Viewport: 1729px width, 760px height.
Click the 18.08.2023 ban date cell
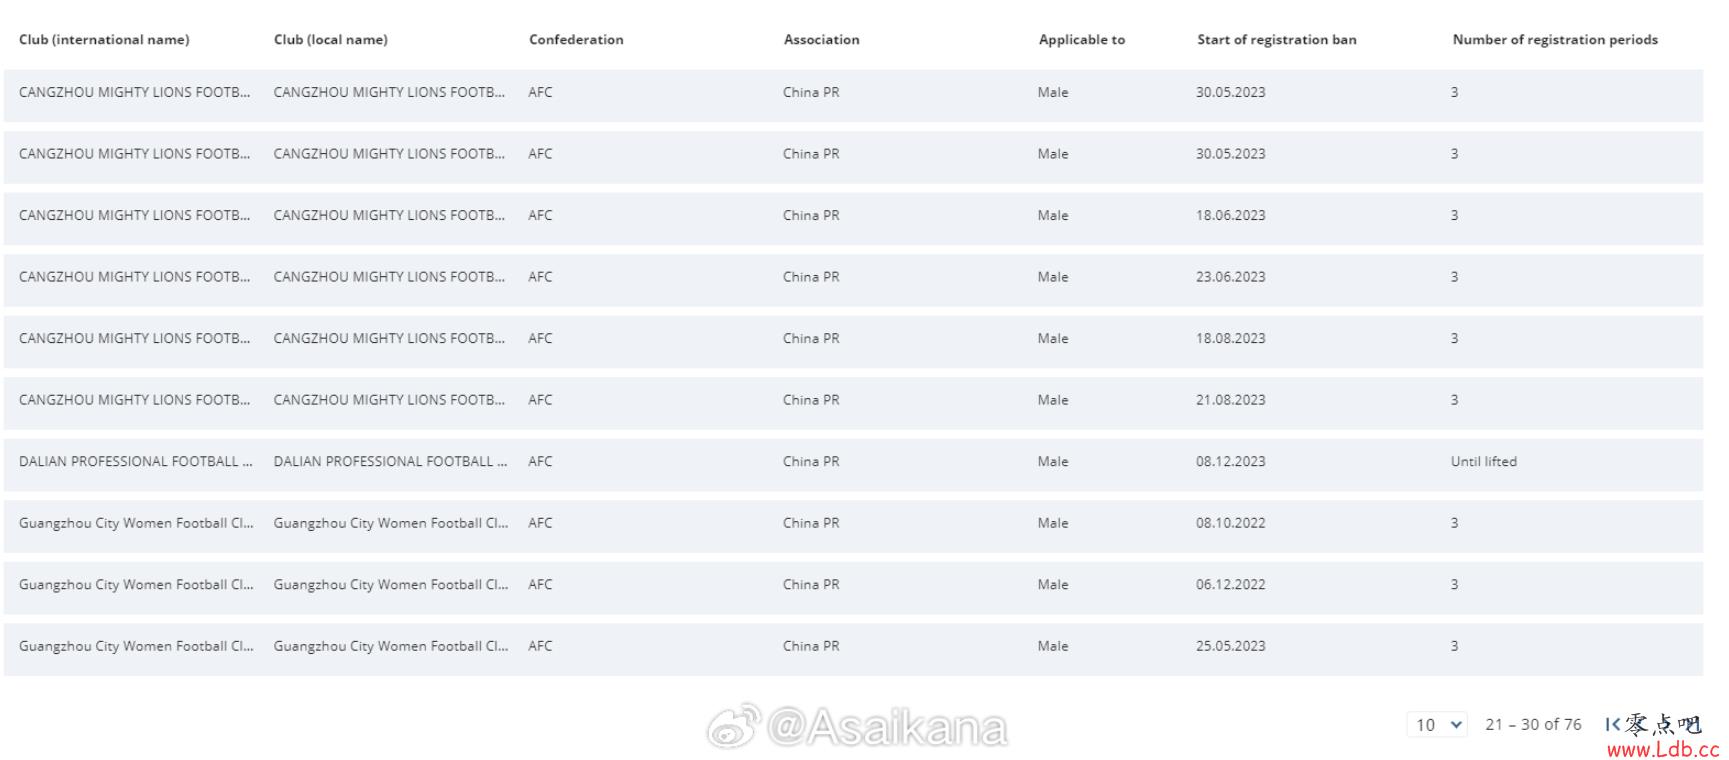pos(1230,339)
